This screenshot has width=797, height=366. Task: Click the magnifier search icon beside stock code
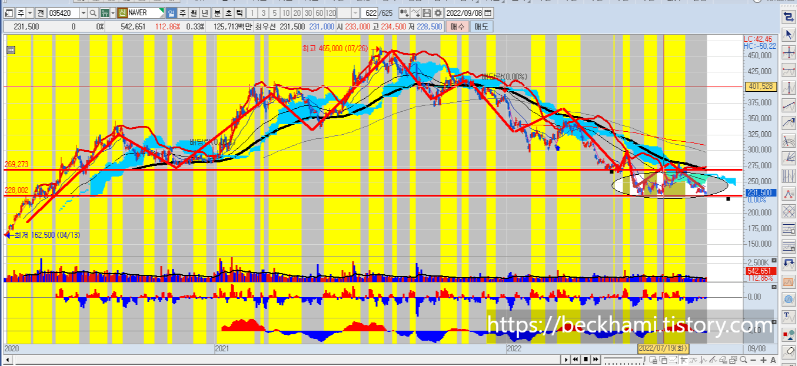click(93, 13)
